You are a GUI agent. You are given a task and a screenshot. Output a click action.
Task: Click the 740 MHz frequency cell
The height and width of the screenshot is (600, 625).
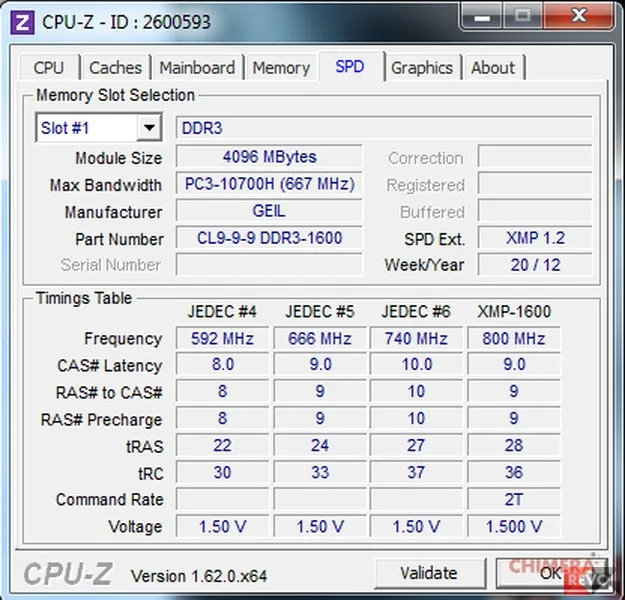click(416, 338)
